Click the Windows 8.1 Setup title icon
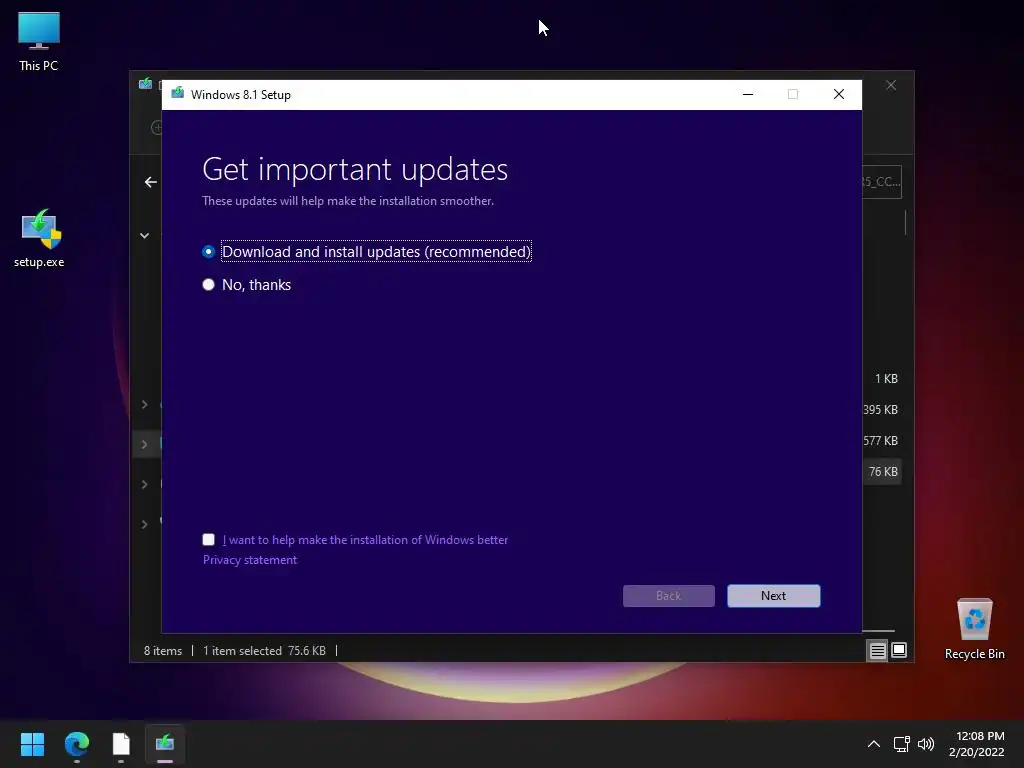The width and height of the screenshot is (1024, 768). 177,94
